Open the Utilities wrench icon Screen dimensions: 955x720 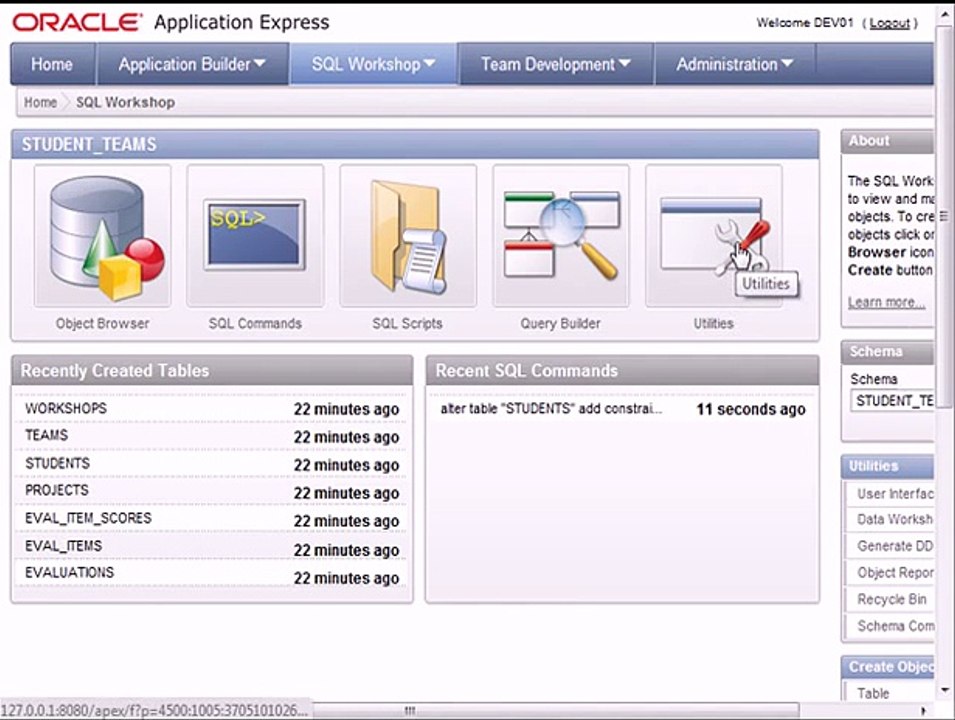(x=714, y=236)
